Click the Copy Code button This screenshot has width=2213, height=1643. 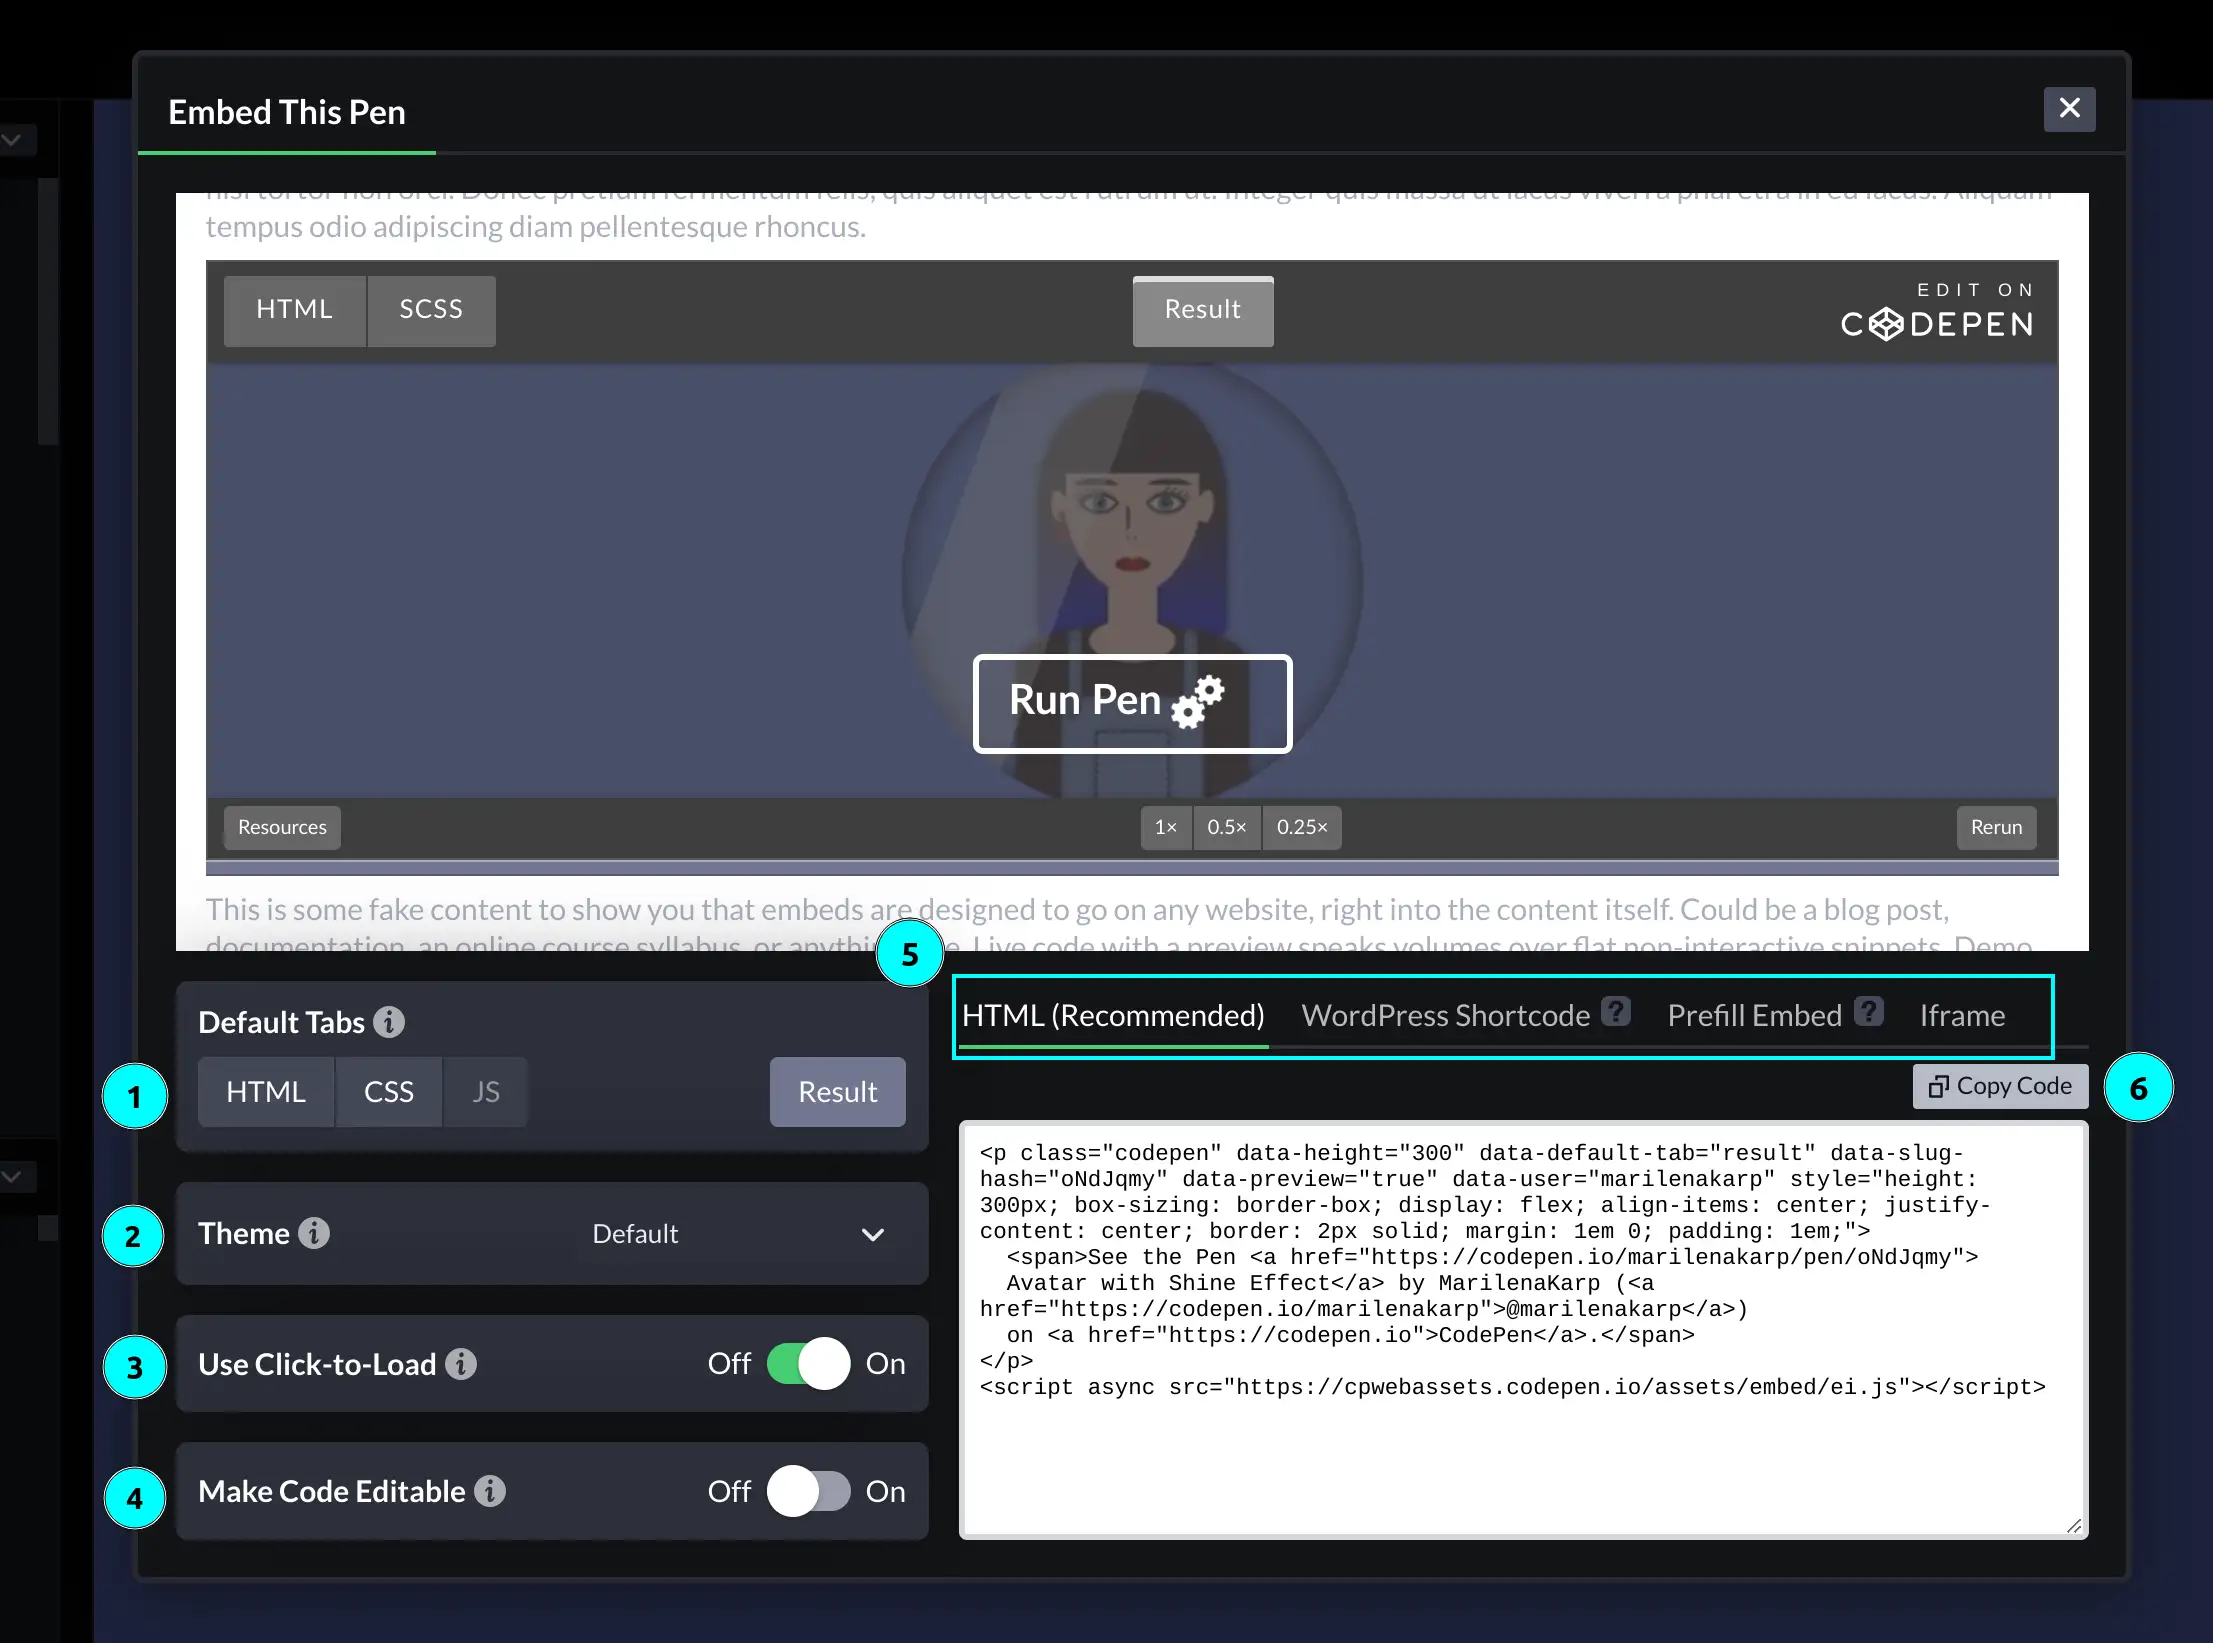point(2001,1086)
